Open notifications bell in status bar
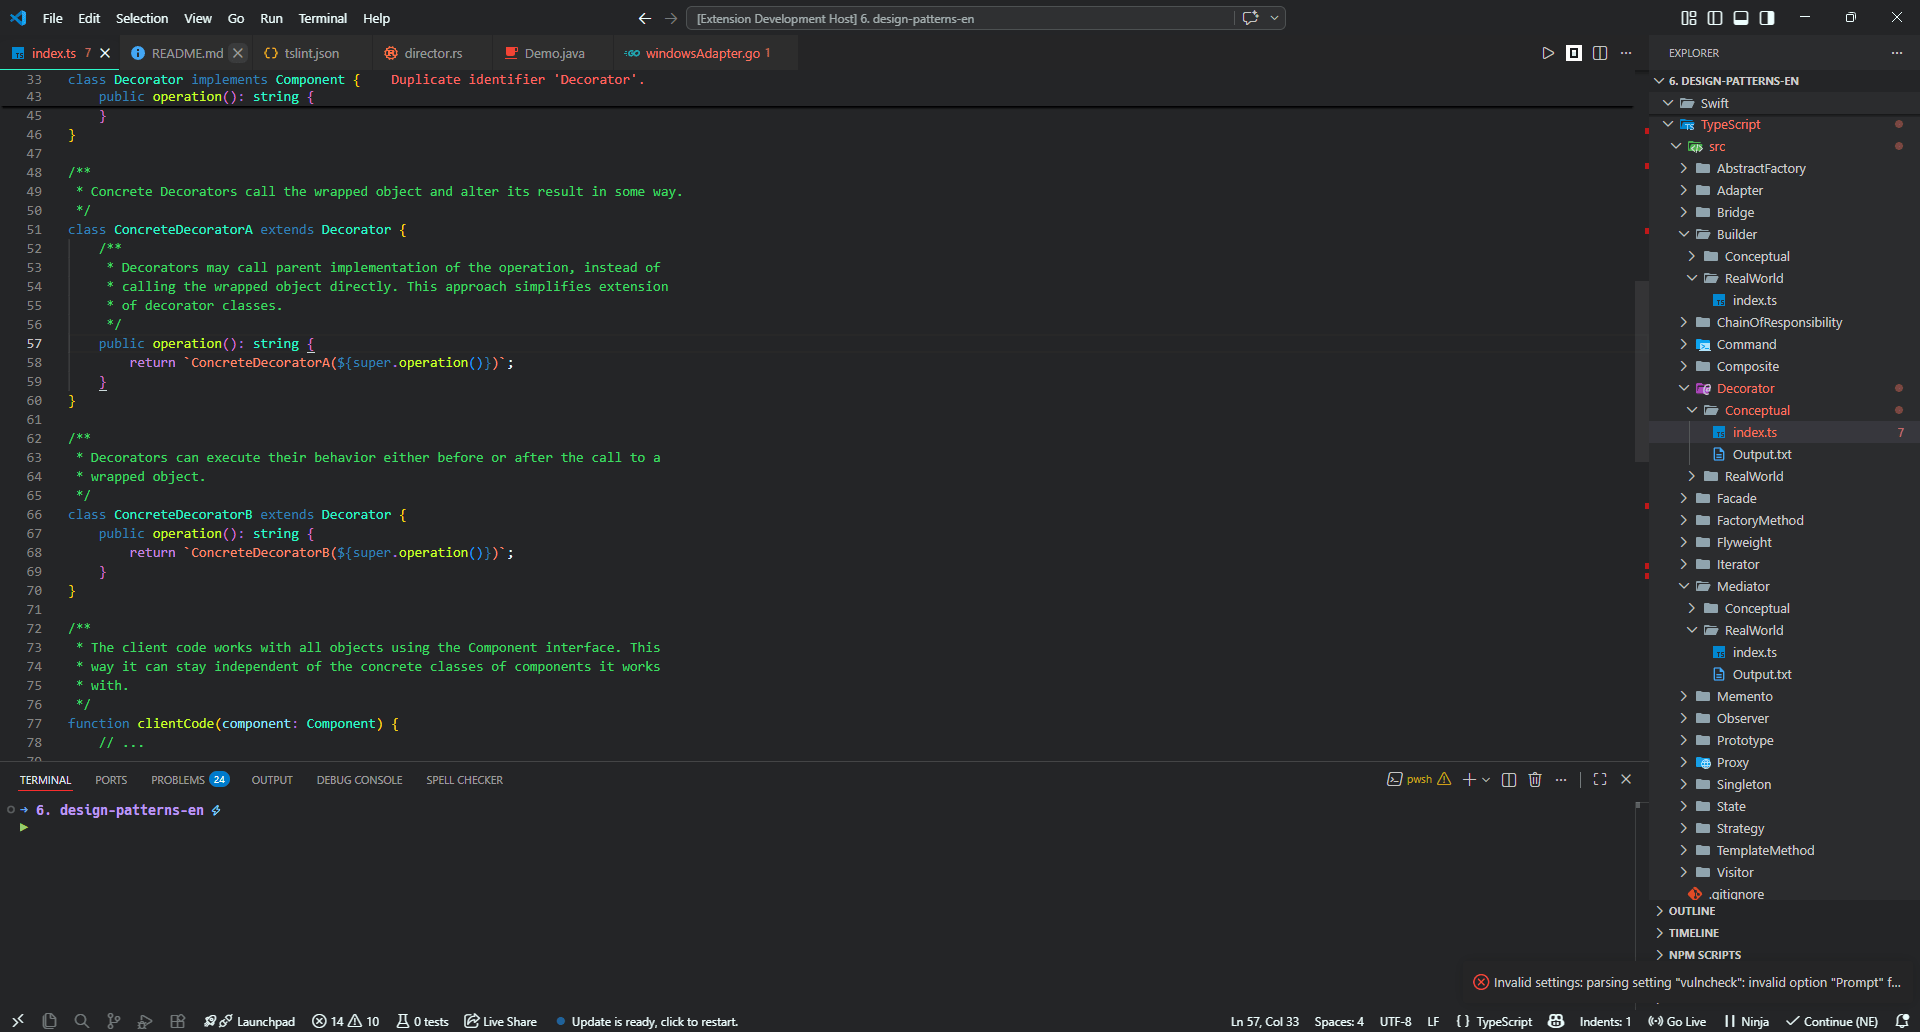Image resolution: width=1920 pixels, height=1032 pixels. click(x=1903, y=1021)
